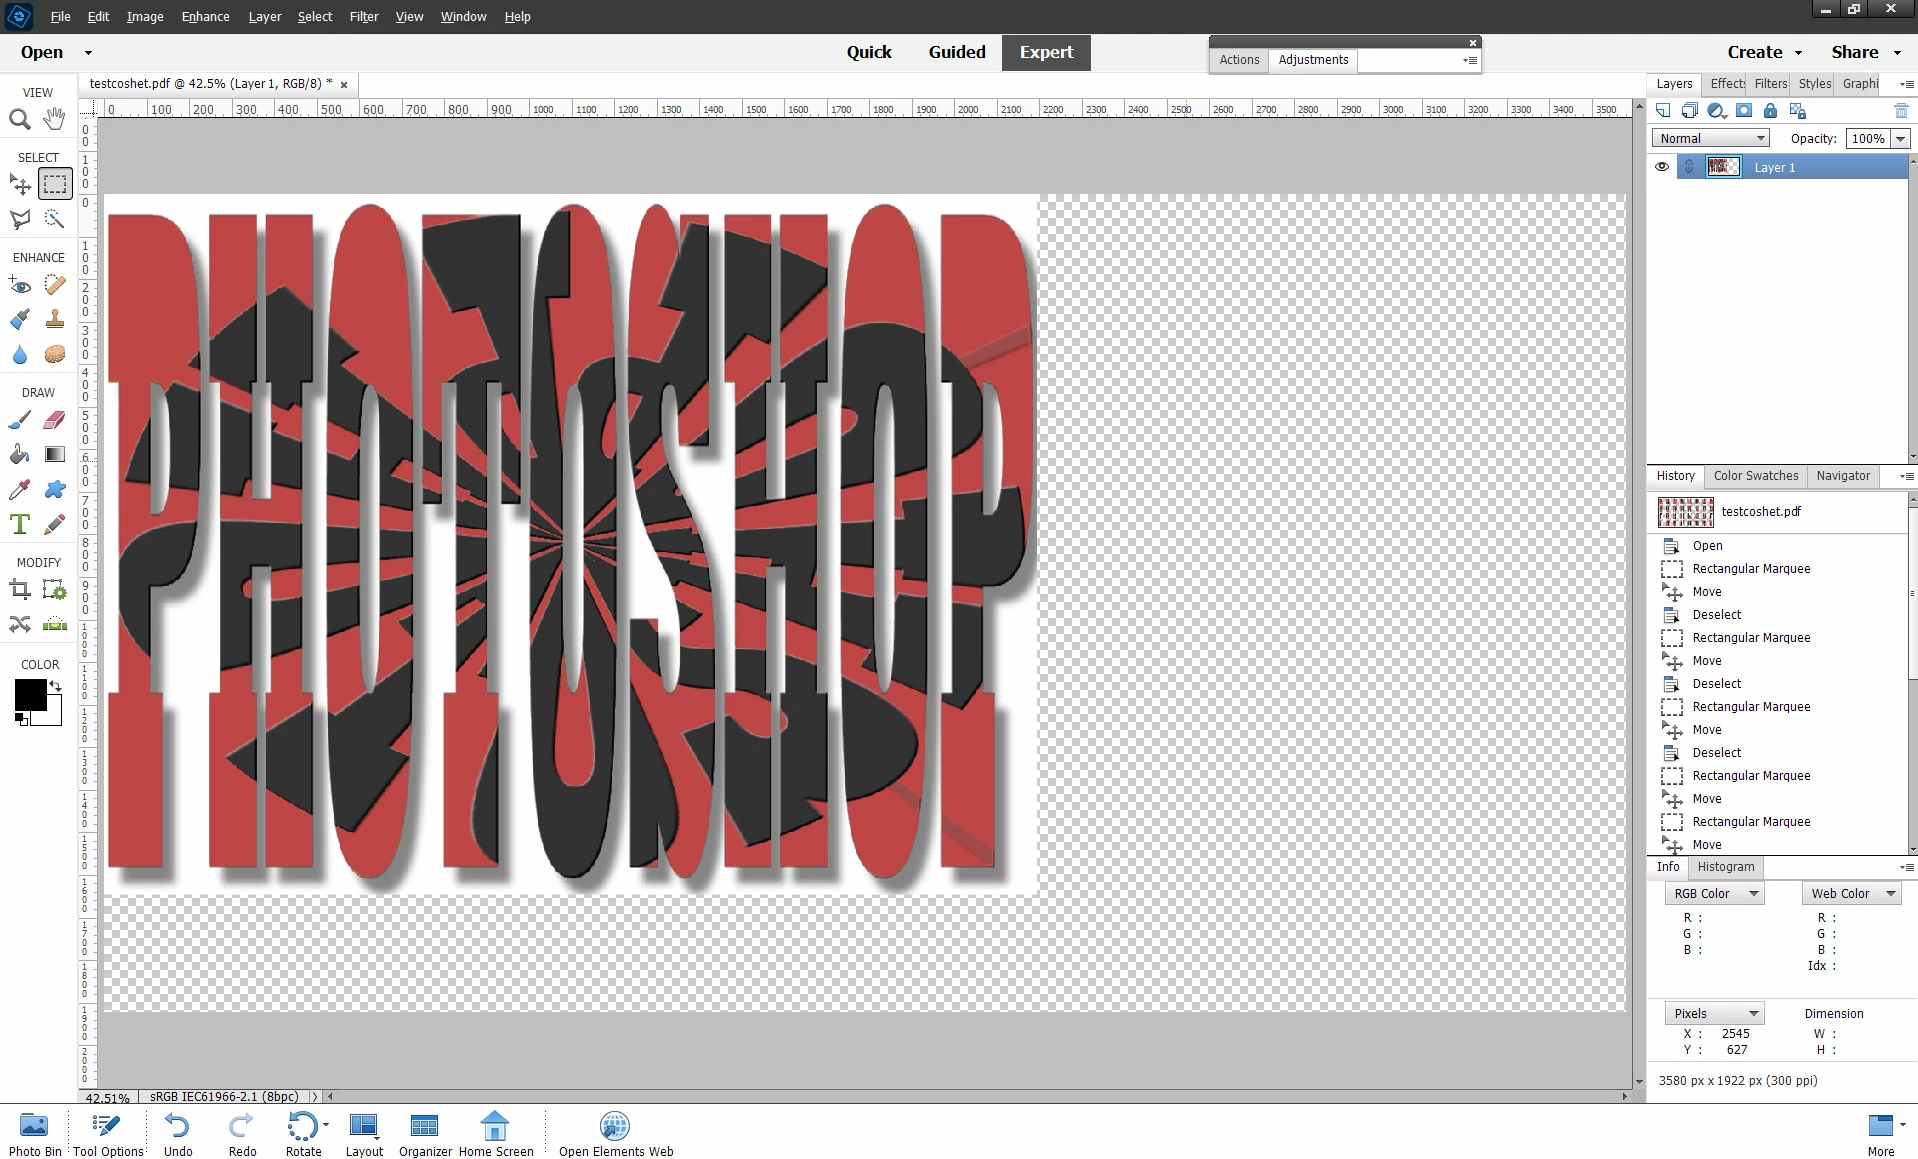This screenshot has height=1159, width=1918.
Task: Select Layer 1 thumbnail
Action: coord(1723,167)
